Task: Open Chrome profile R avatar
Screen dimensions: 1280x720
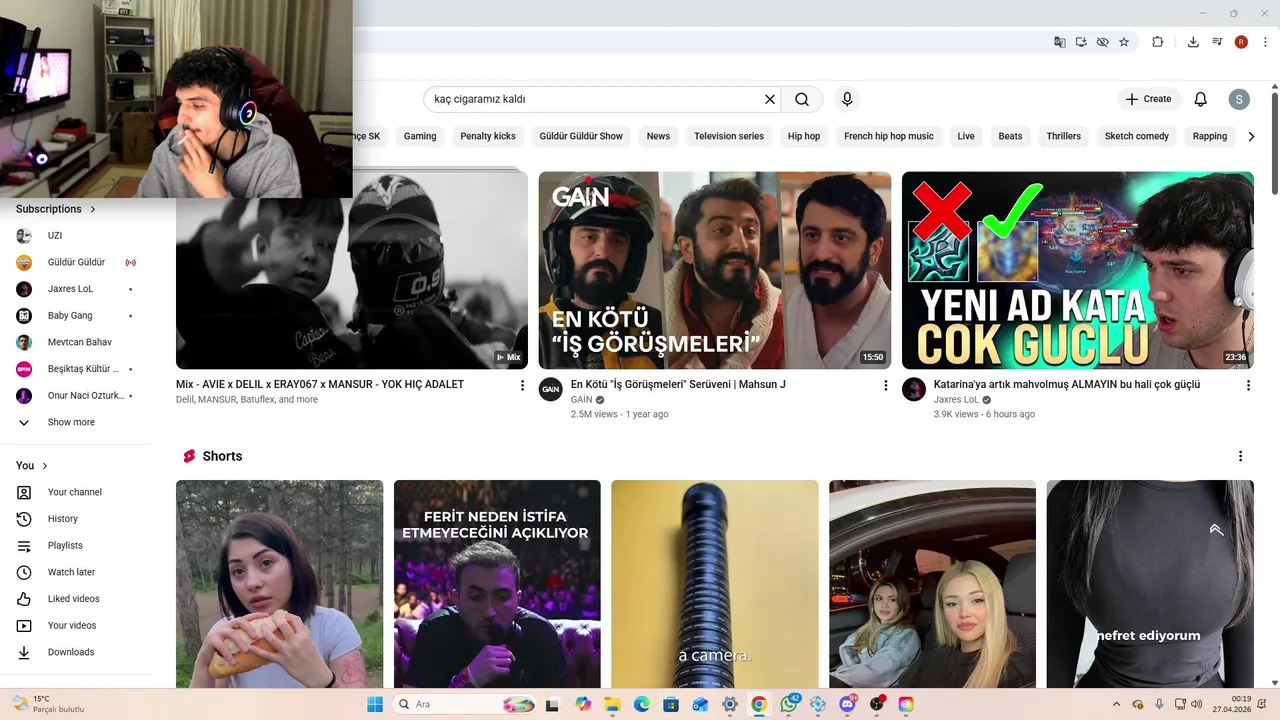Action: pyautogui.click(x=1241, y=42)
